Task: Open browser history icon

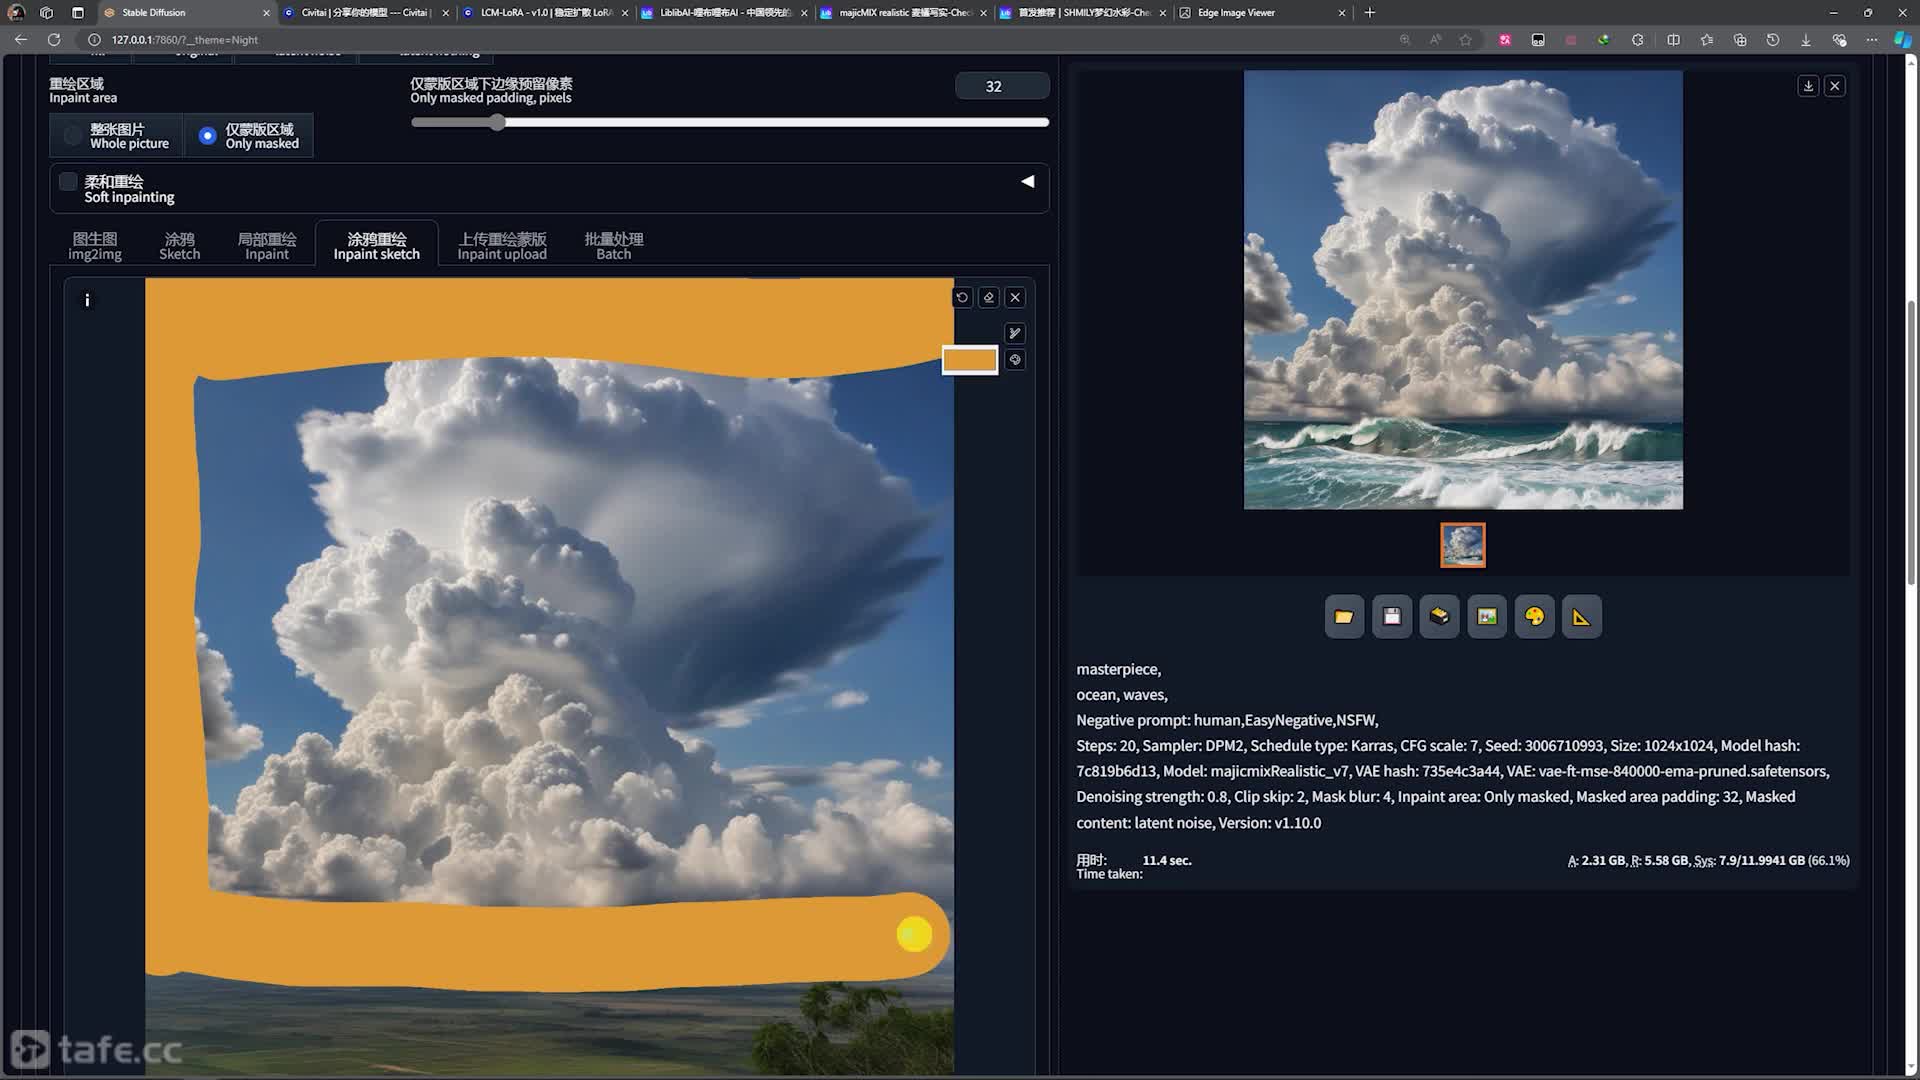Action: [1772, 40]
